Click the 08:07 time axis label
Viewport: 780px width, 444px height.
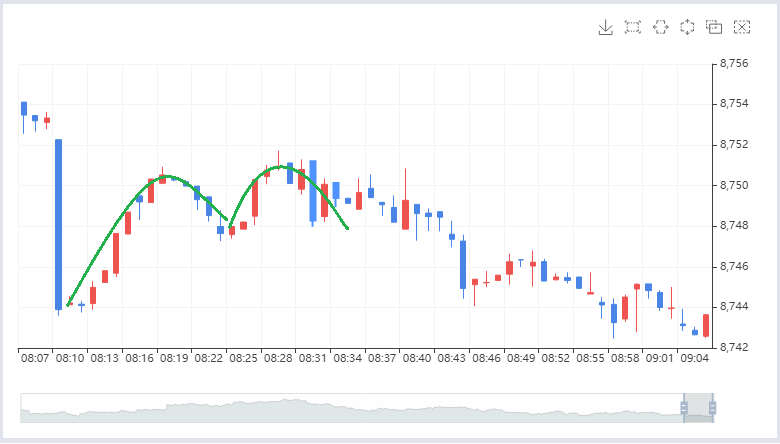[35, 358]
